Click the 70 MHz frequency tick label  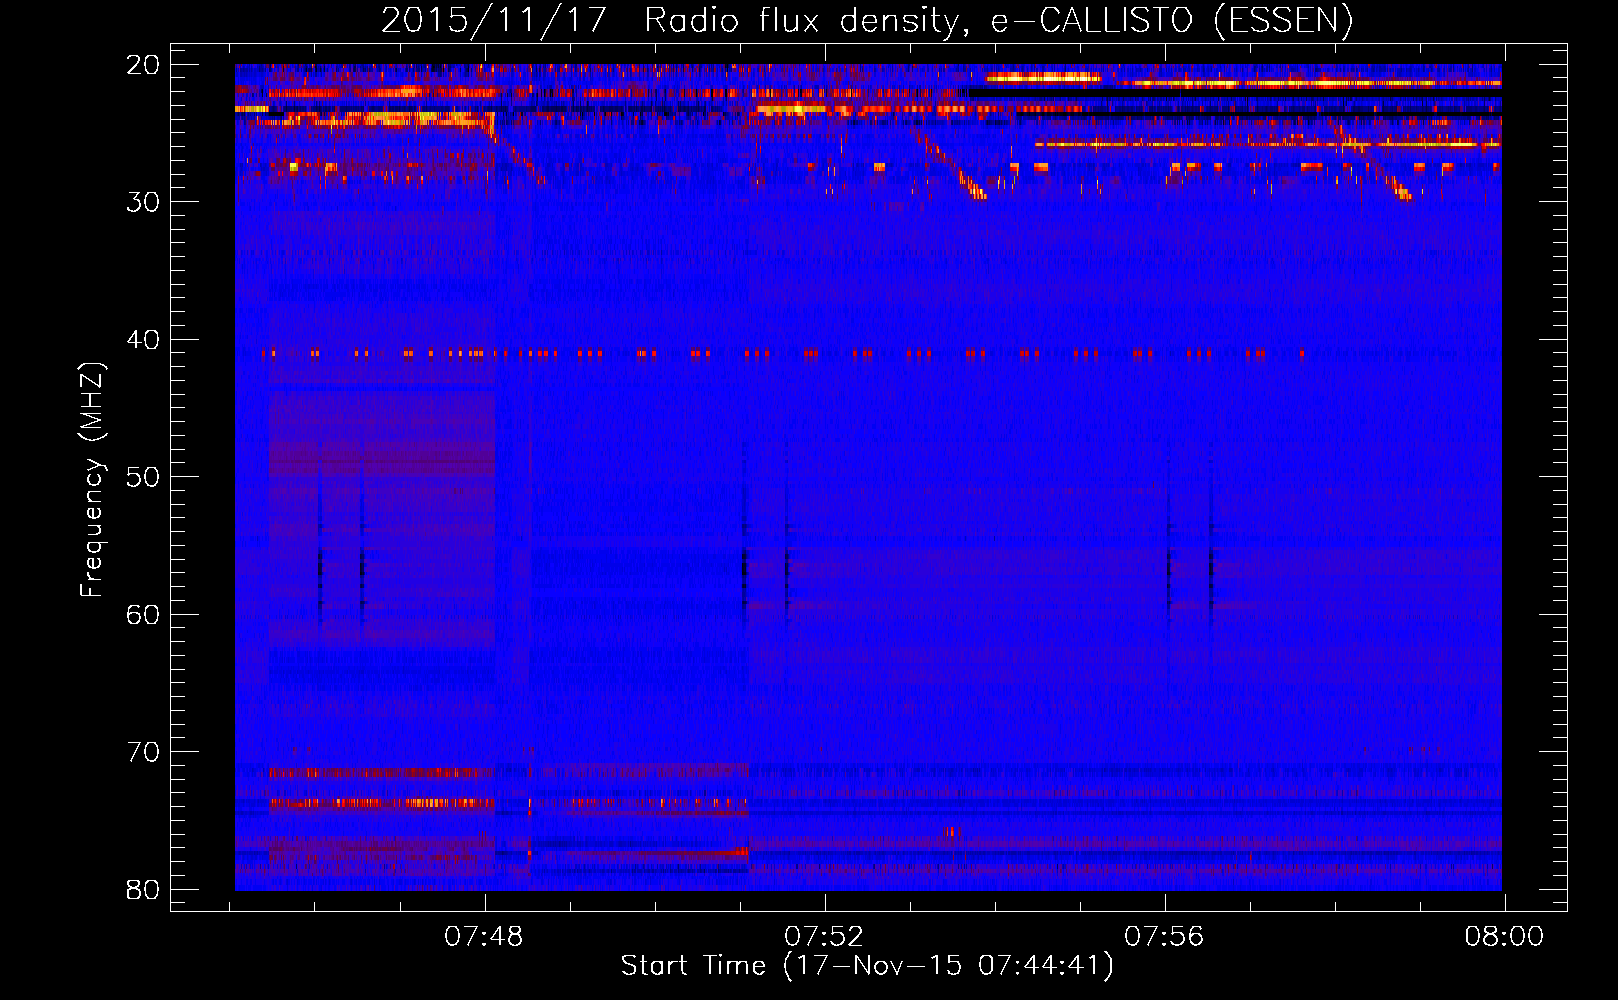[x=144, y=752]
